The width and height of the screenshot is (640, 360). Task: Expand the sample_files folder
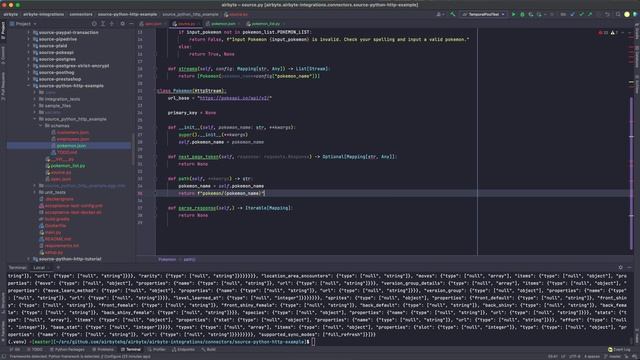(35, 106)
